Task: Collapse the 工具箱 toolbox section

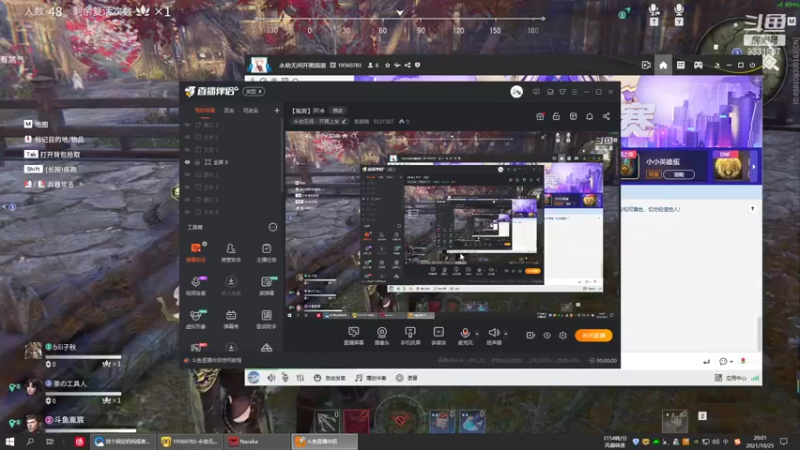Action: pos(273,227)
